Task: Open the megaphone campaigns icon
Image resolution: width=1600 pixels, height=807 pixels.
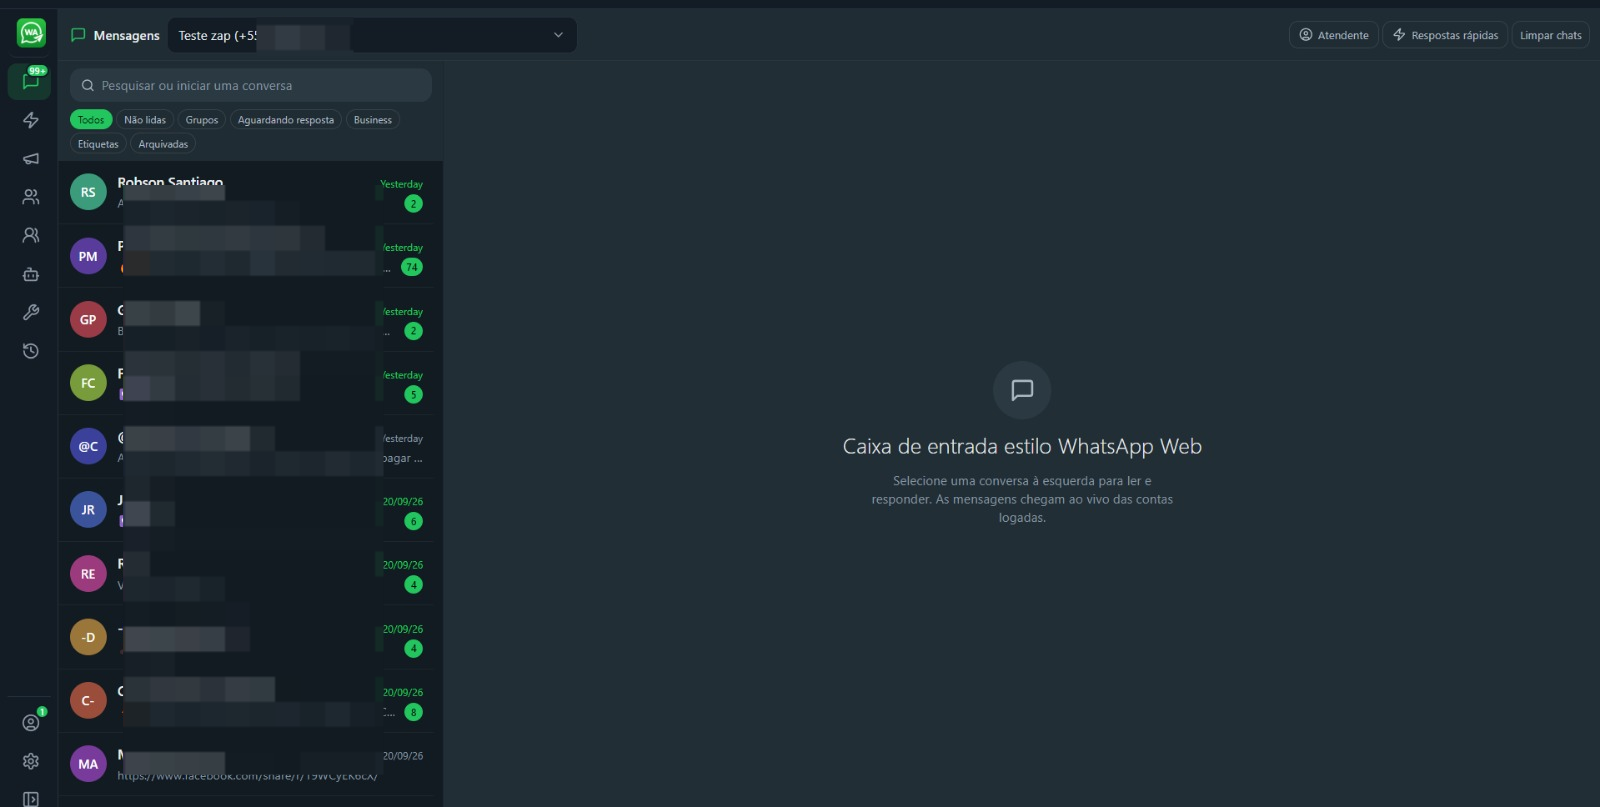Action: pos(31,158)
